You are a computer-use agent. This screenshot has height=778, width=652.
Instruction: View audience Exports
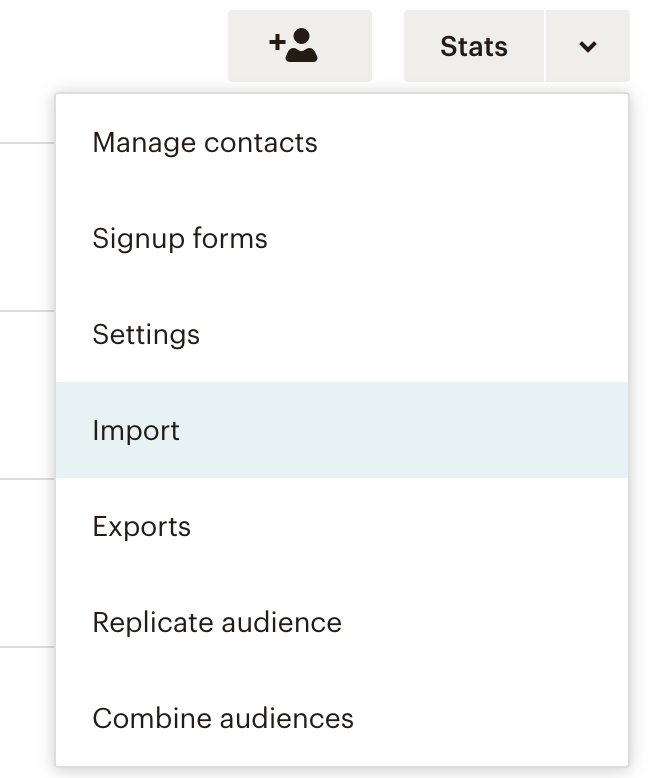pyautogui.click(x=141, y=527)
